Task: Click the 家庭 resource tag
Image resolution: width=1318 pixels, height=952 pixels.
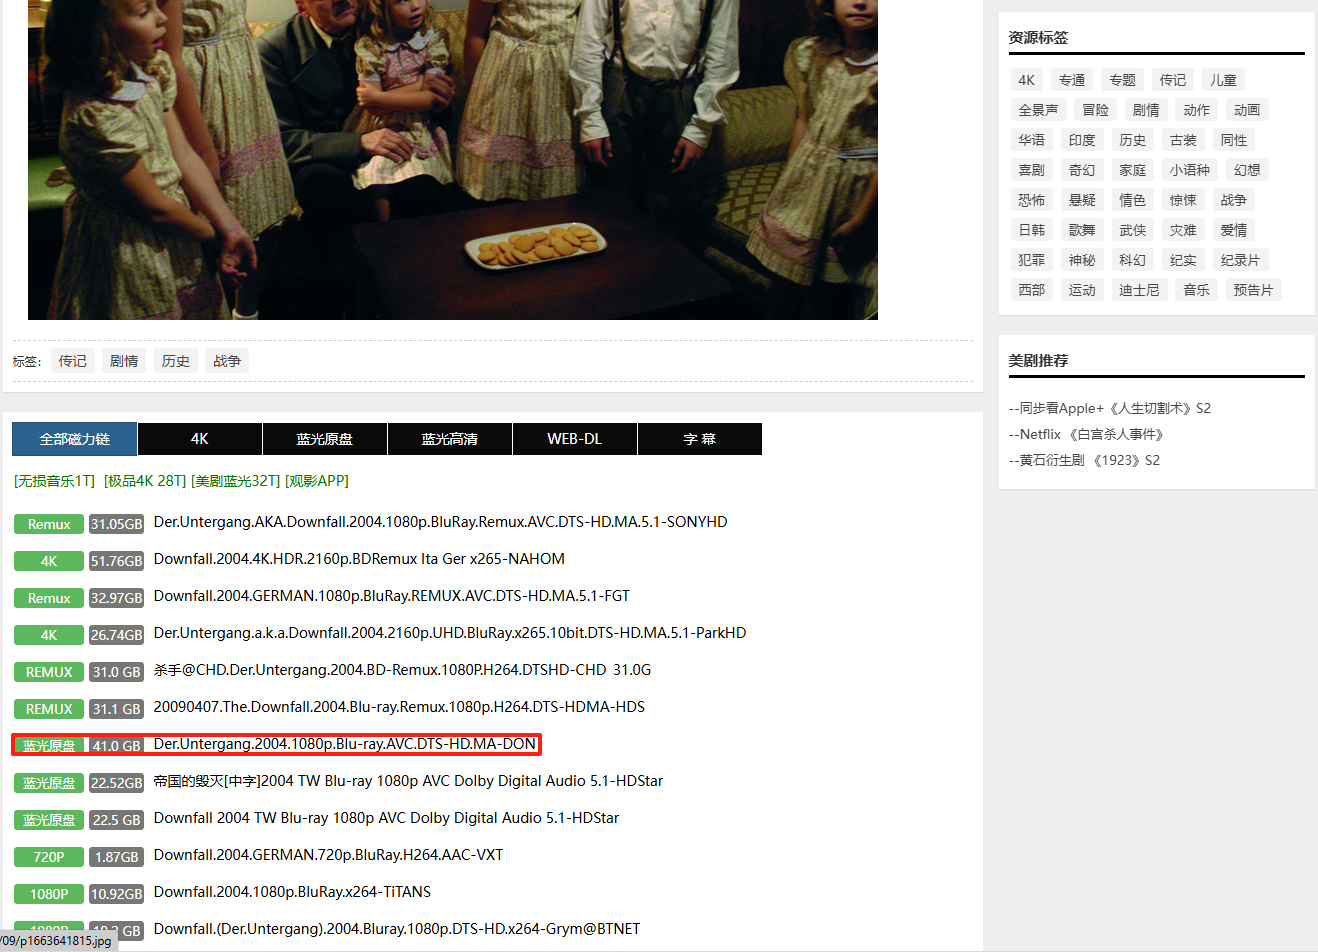Action: pos(1133,170)
